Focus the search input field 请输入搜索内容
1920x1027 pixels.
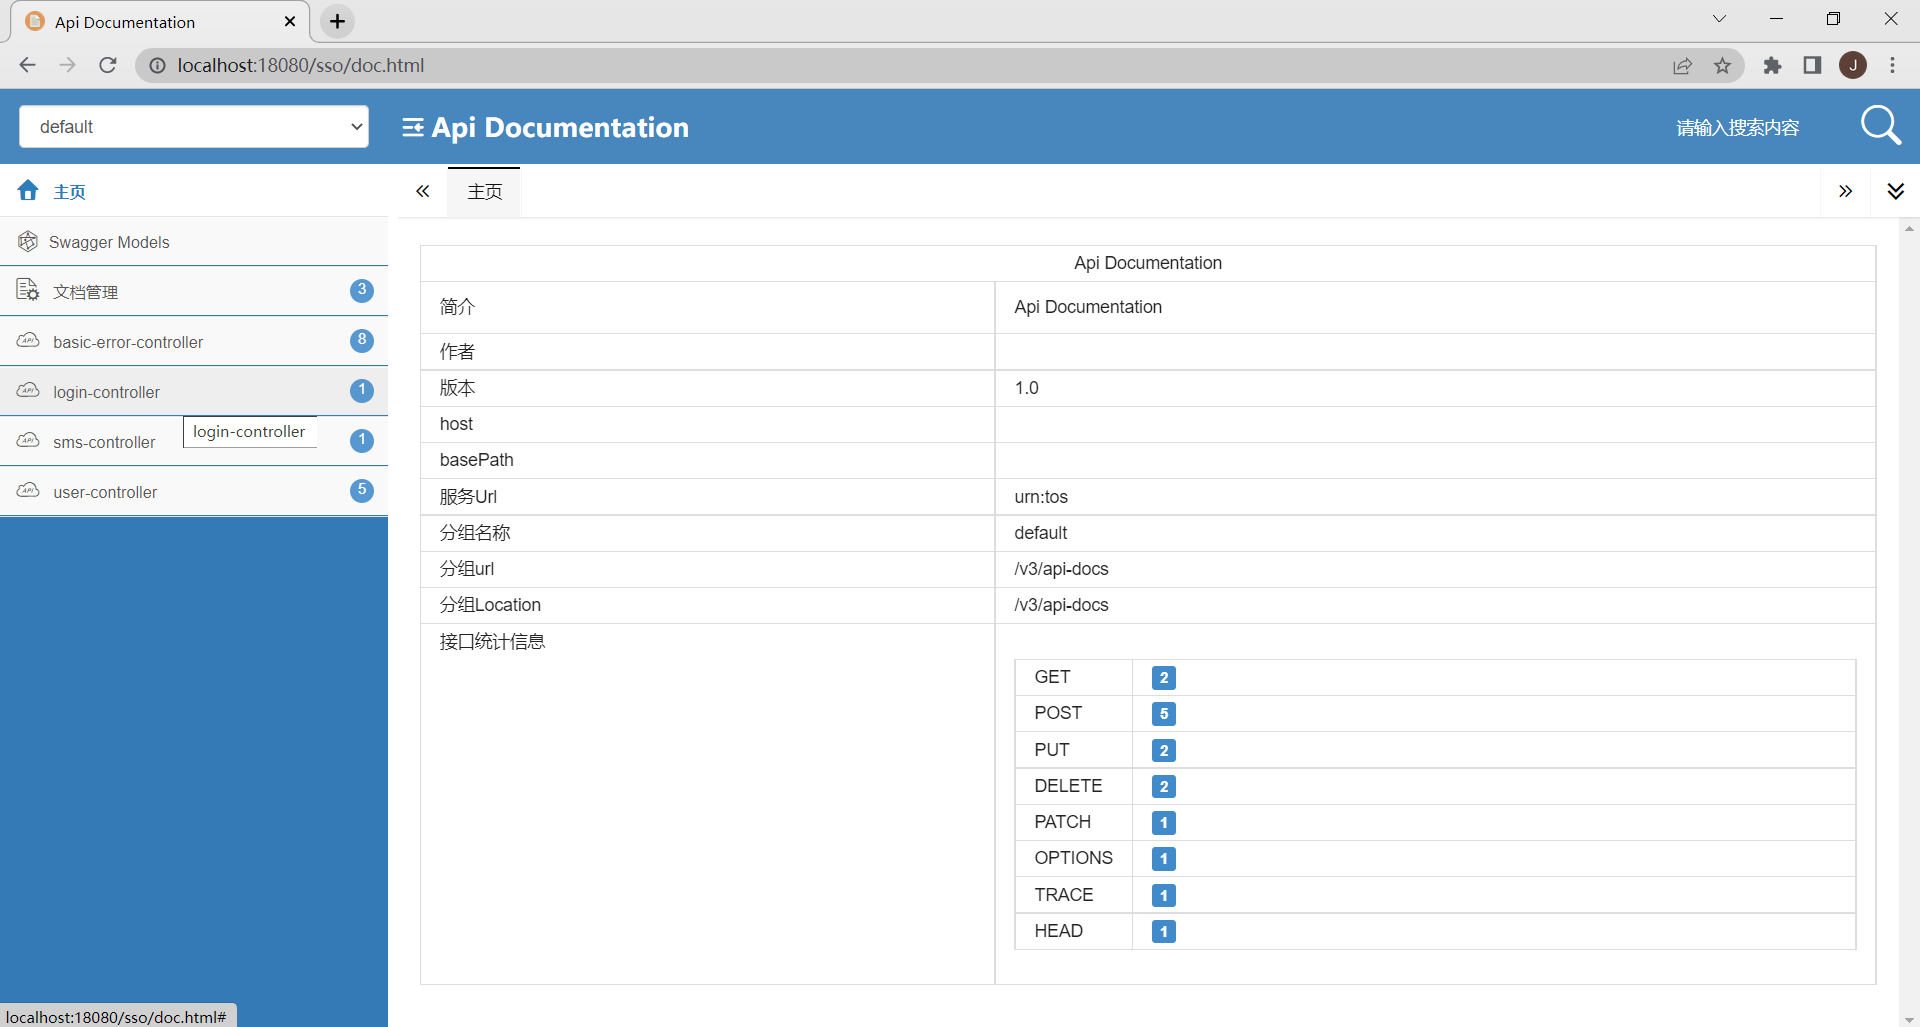1737,127
